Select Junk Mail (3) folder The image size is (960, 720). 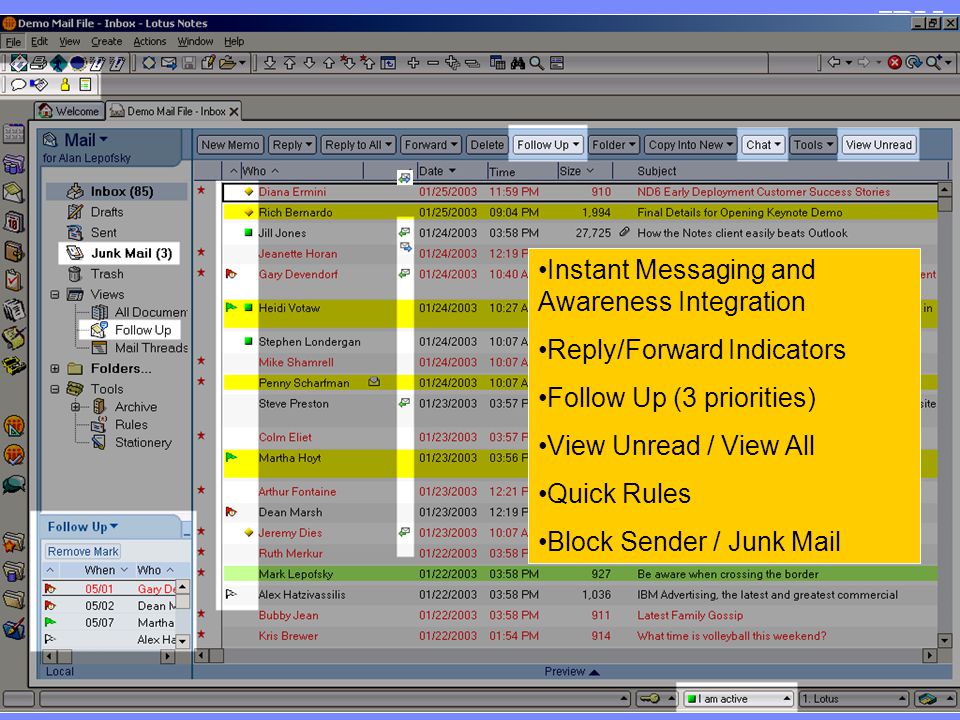point(119,253)
